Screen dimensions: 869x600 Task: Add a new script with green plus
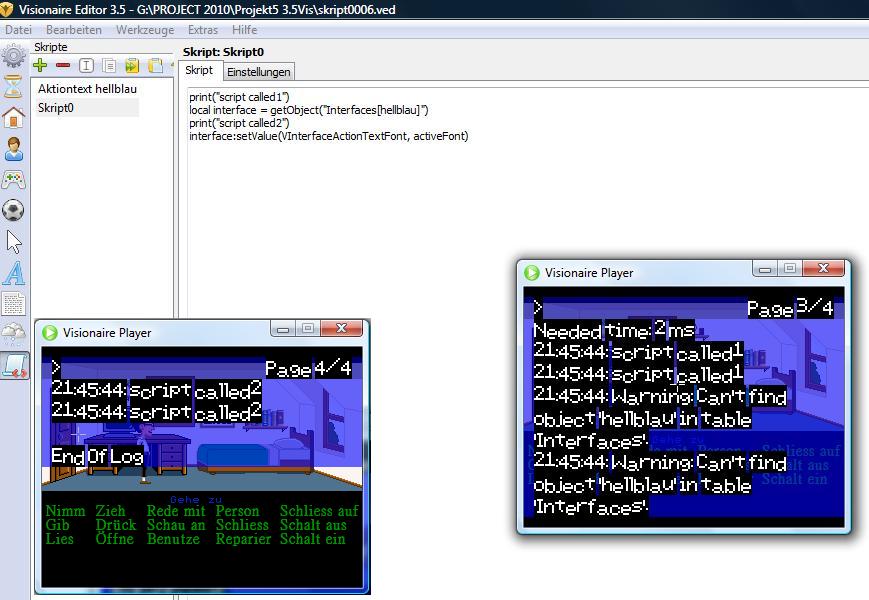(40, 65)
